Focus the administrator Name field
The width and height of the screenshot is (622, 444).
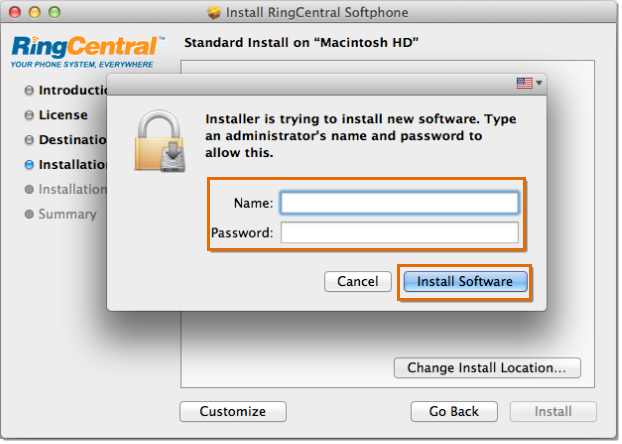[x=399, y=203]
